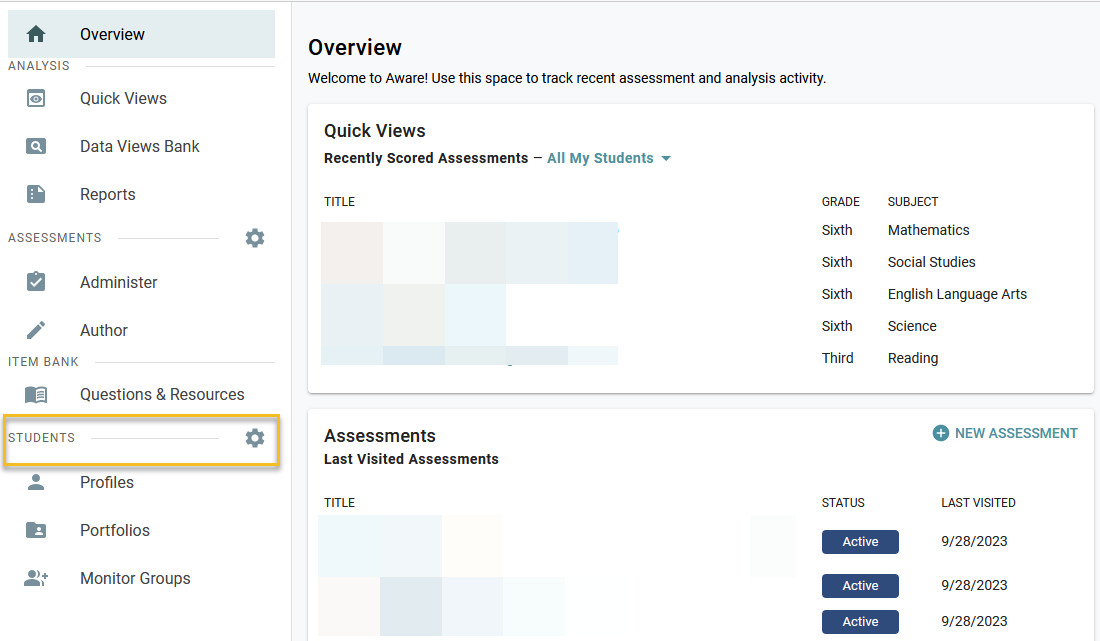
Task: Click the first Active status badge
Action: pyautogui.click(x=860, y=542)
